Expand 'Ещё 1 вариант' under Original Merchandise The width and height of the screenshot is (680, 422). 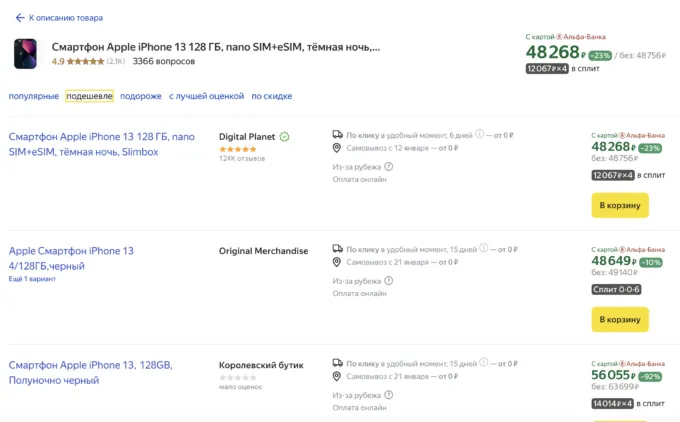(32, 279)
